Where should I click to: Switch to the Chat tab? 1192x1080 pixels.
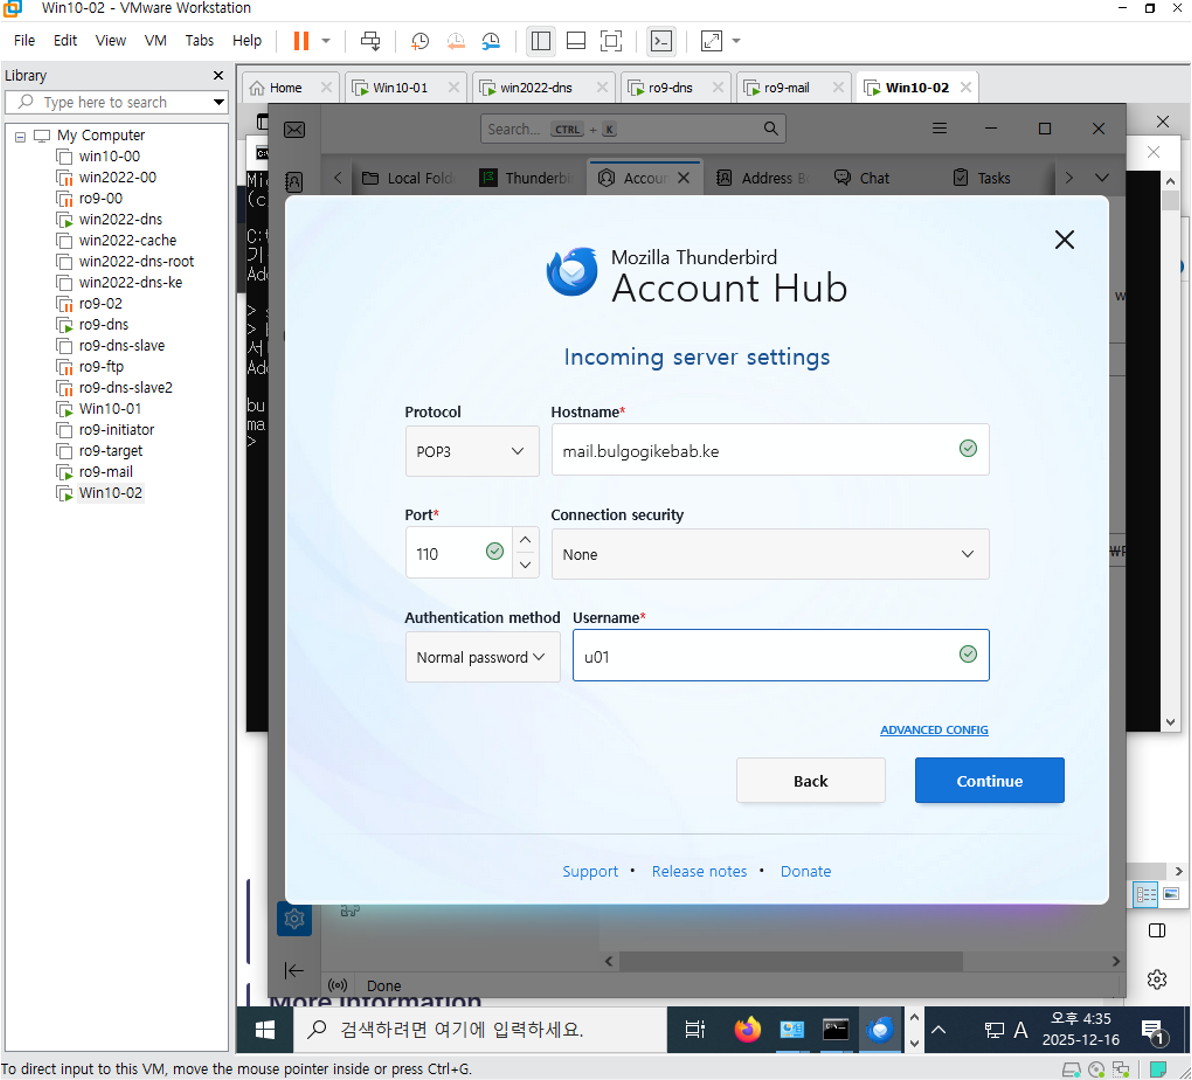pyautogui.click(x=862, y=179)
